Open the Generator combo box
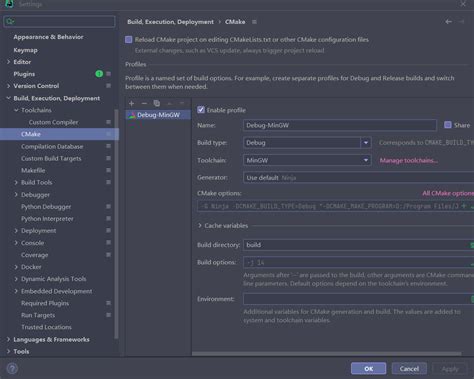Viewport: 474px width, 379px height. click(x=359, y=178)
